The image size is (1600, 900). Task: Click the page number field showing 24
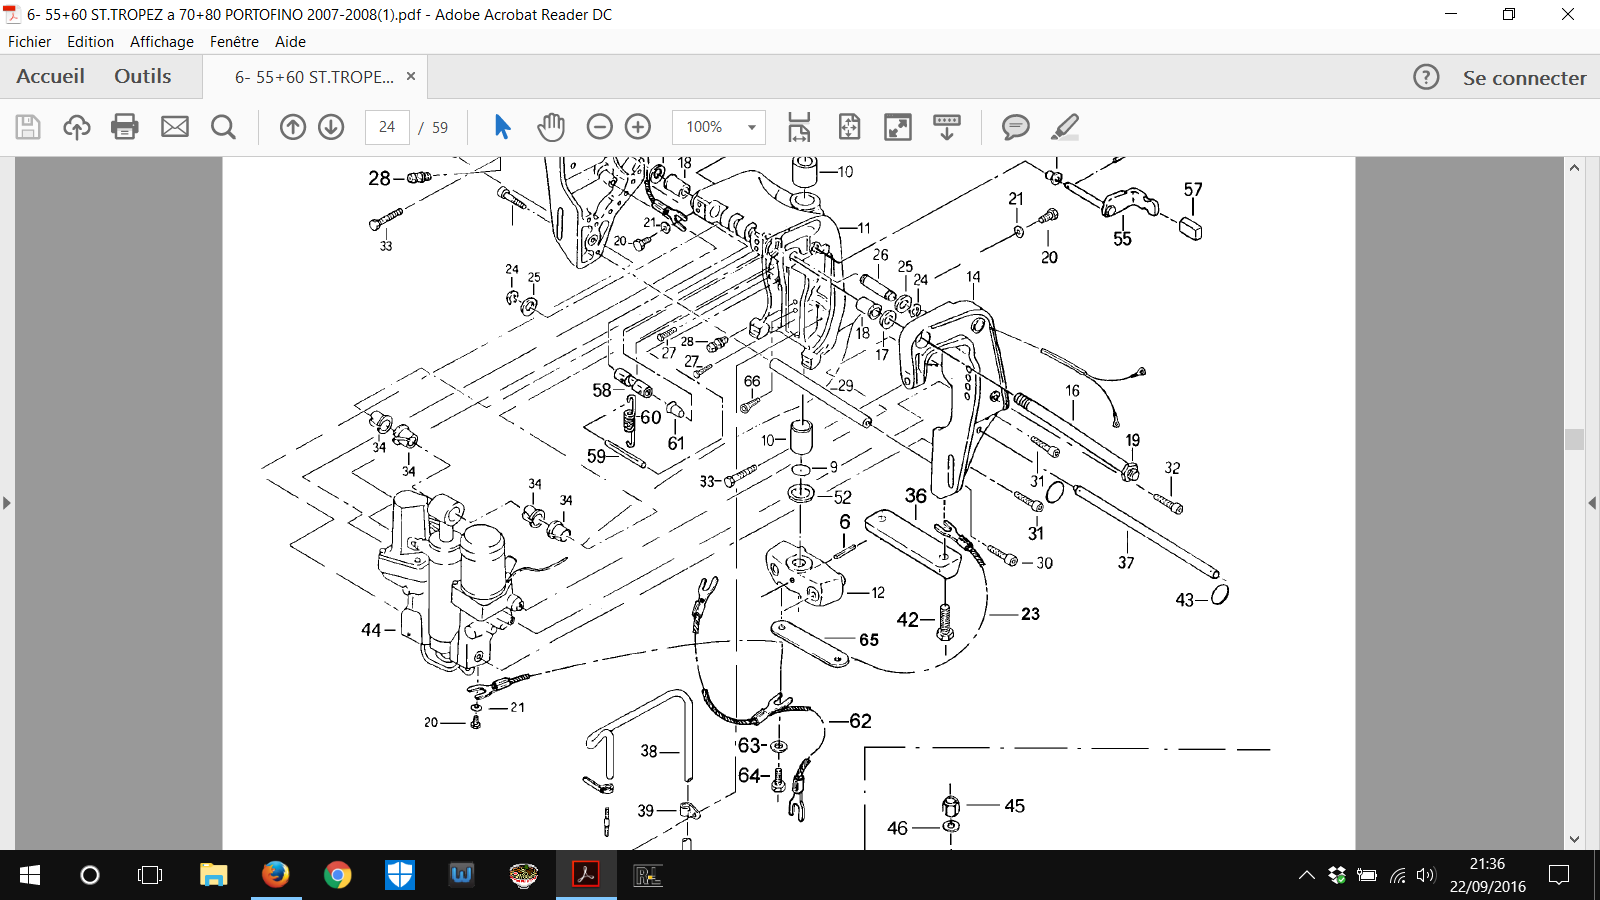tap(387, 127)
